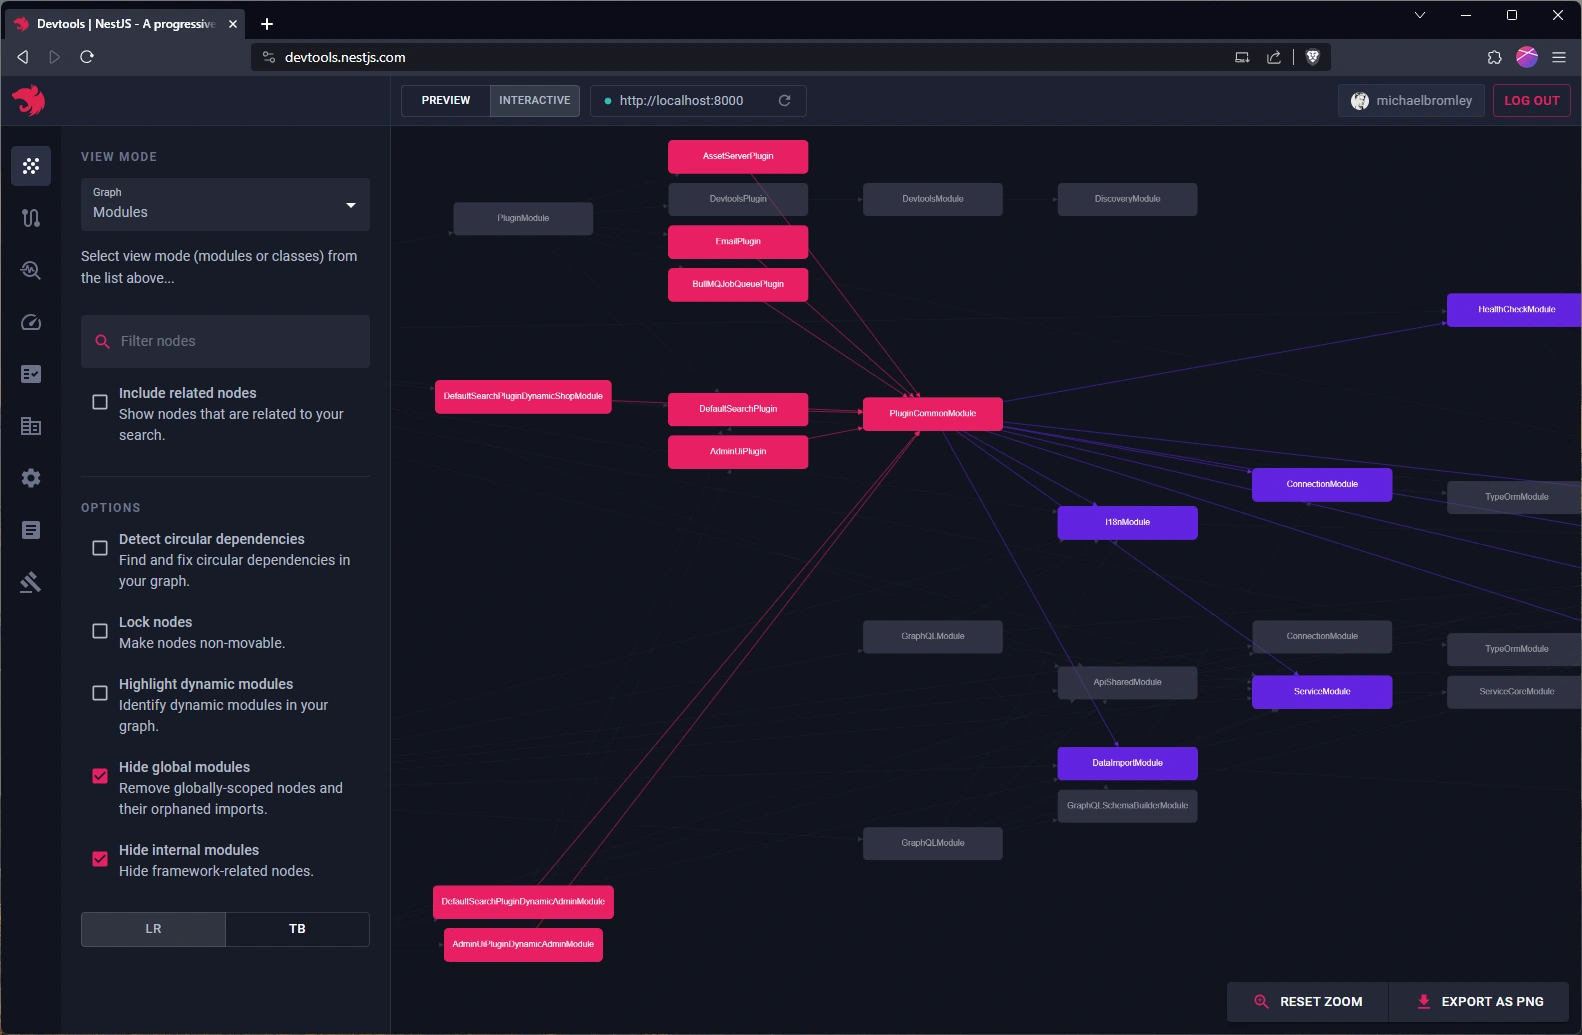
Task: Click the EXPORT AS PNG button
Action: click(x=1480, y=1002)
